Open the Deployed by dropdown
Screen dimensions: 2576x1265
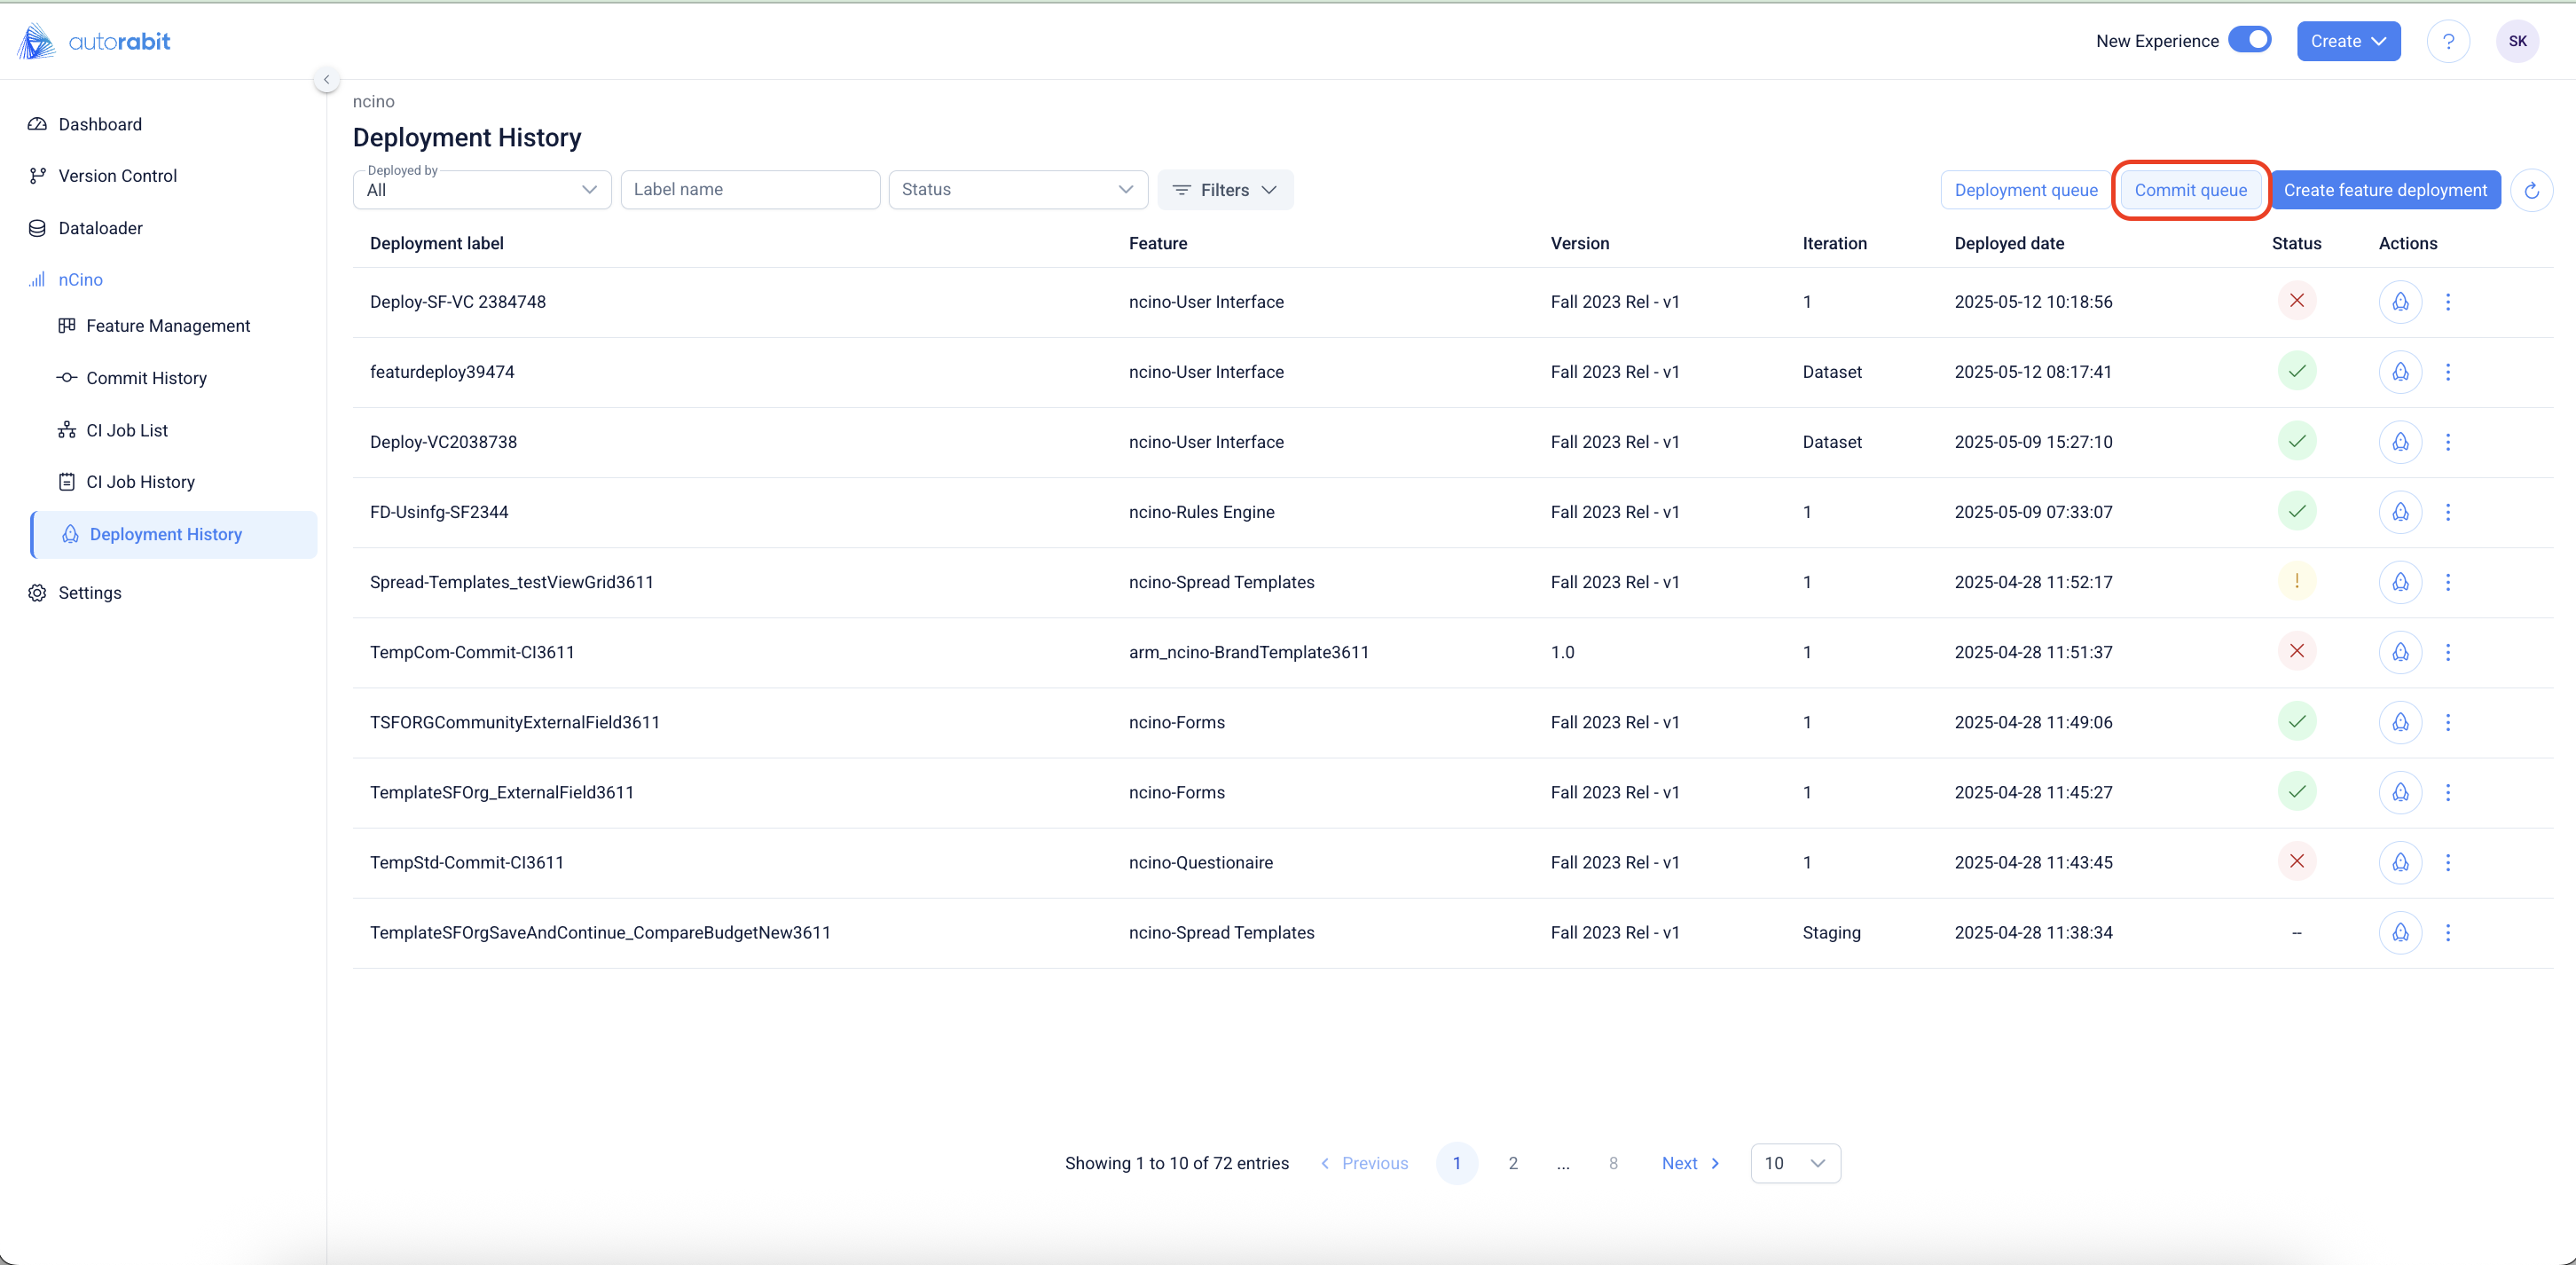click(481, 190)
